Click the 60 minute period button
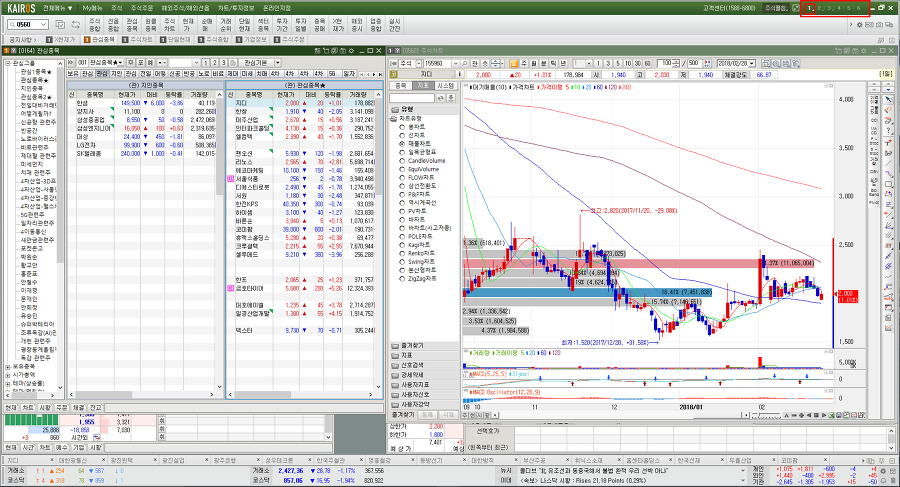 (x=647, y=63)
